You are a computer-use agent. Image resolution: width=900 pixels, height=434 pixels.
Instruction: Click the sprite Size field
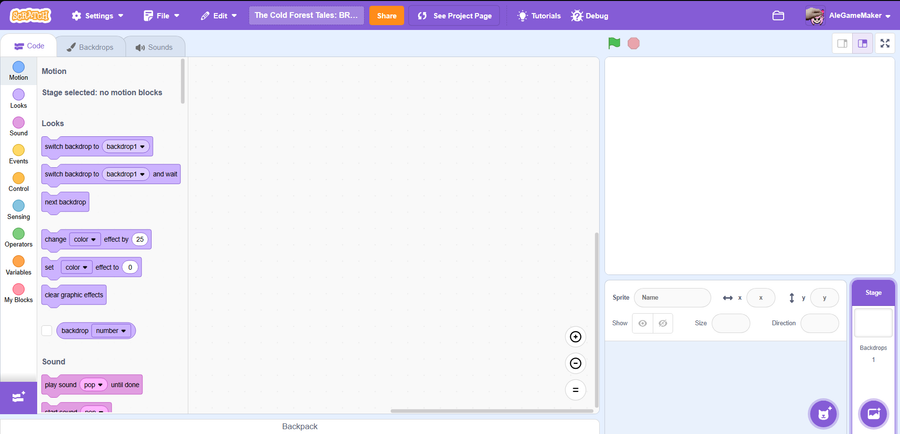click(731, 323)
